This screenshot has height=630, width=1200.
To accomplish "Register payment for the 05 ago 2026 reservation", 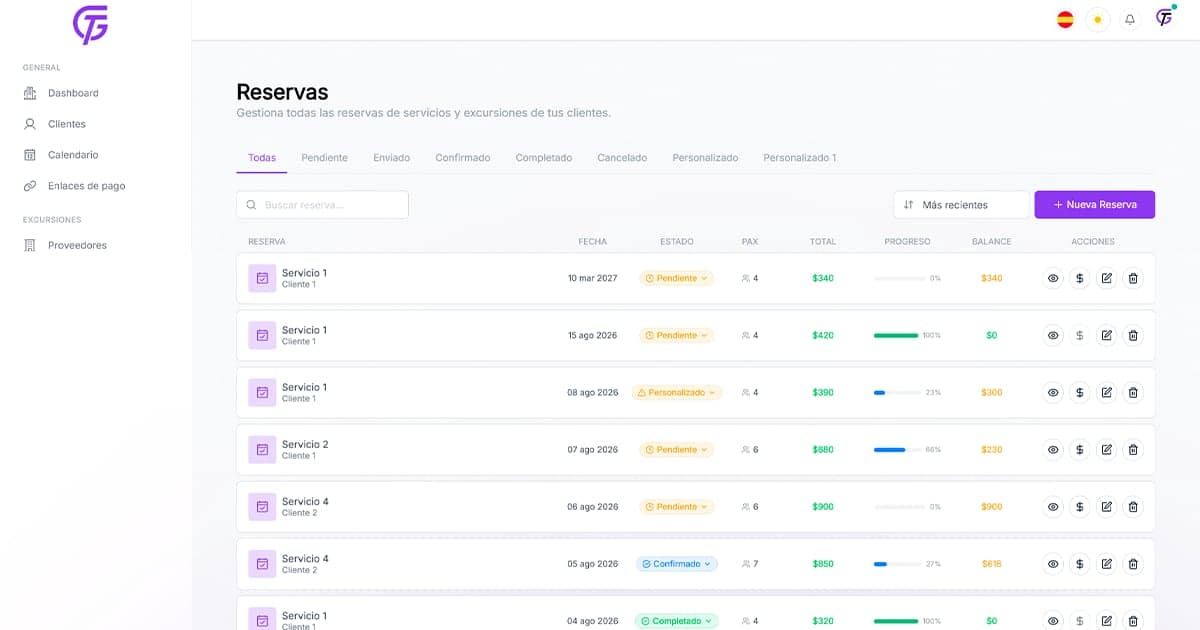I will [1080, 563].
